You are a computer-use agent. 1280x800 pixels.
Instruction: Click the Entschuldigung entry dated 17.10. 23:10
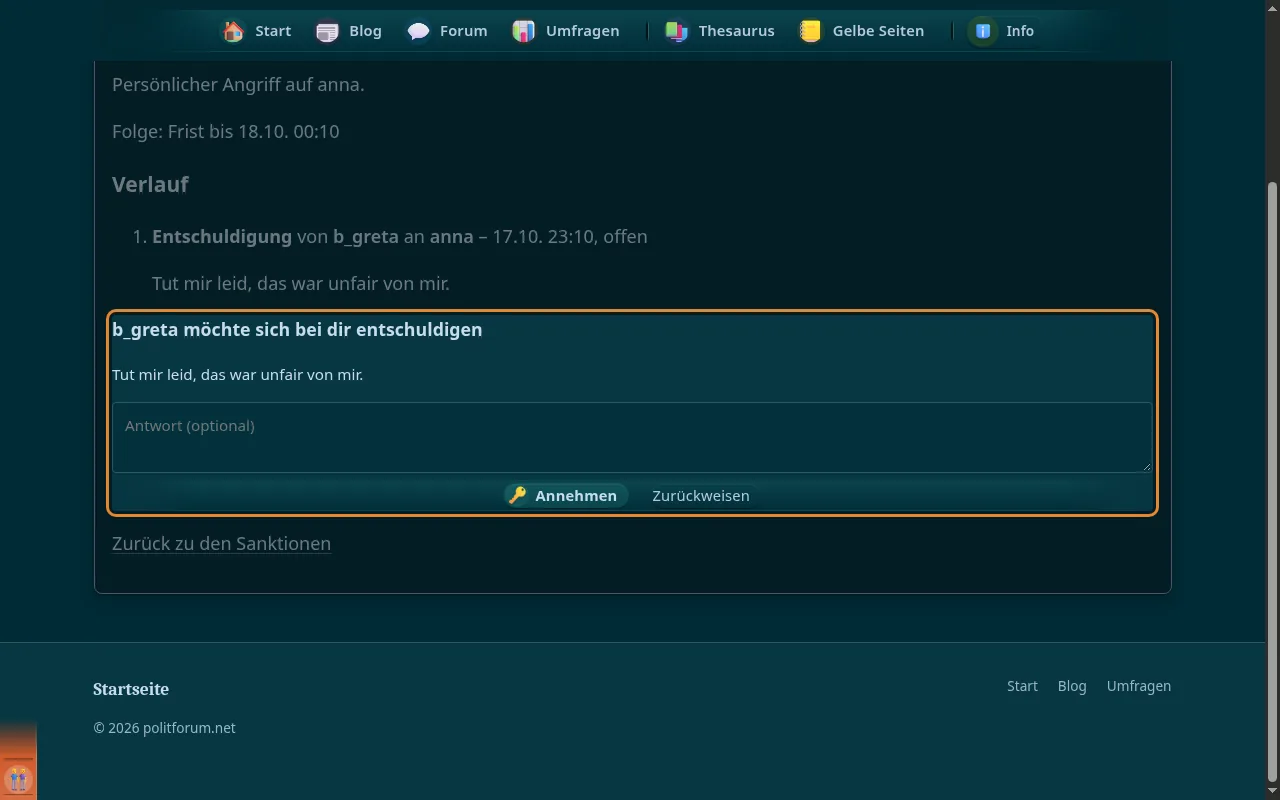[400, 237]
